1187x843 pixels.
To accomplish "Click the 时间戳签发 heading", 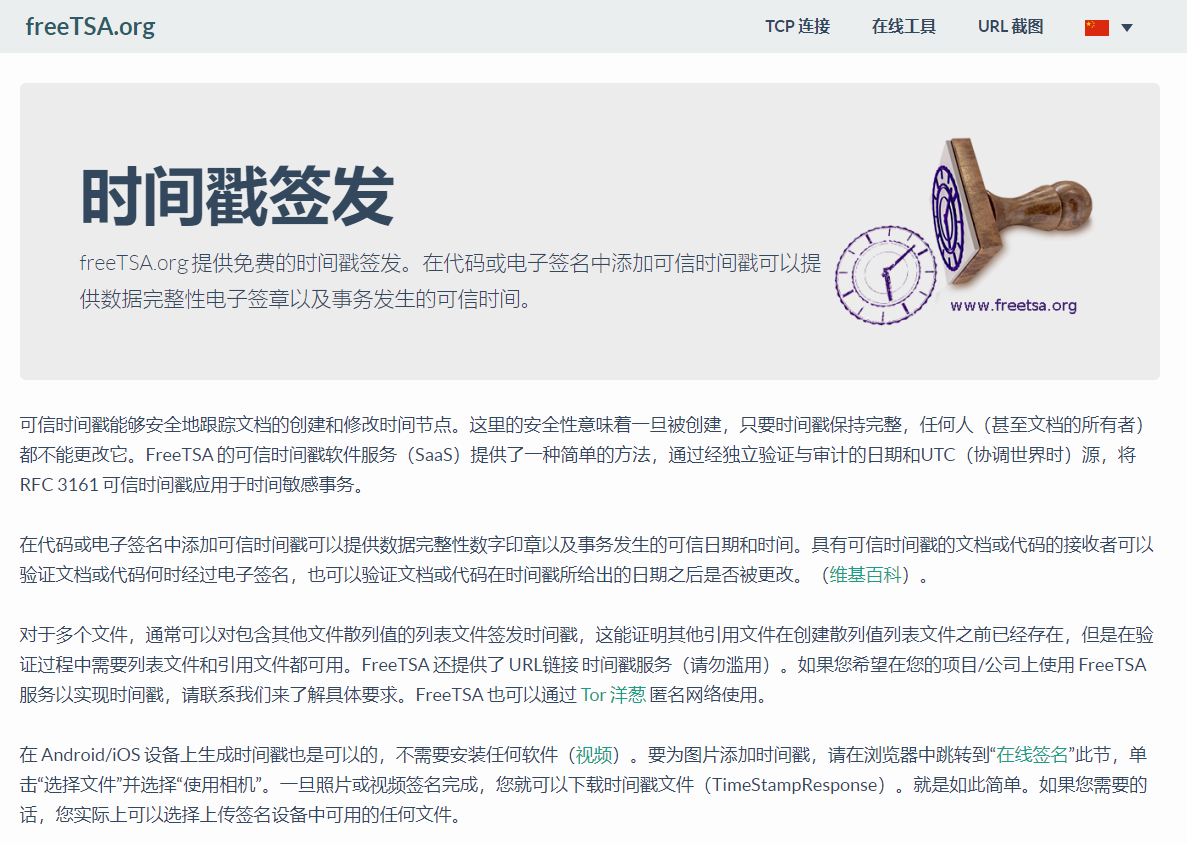I will (237, 197).
